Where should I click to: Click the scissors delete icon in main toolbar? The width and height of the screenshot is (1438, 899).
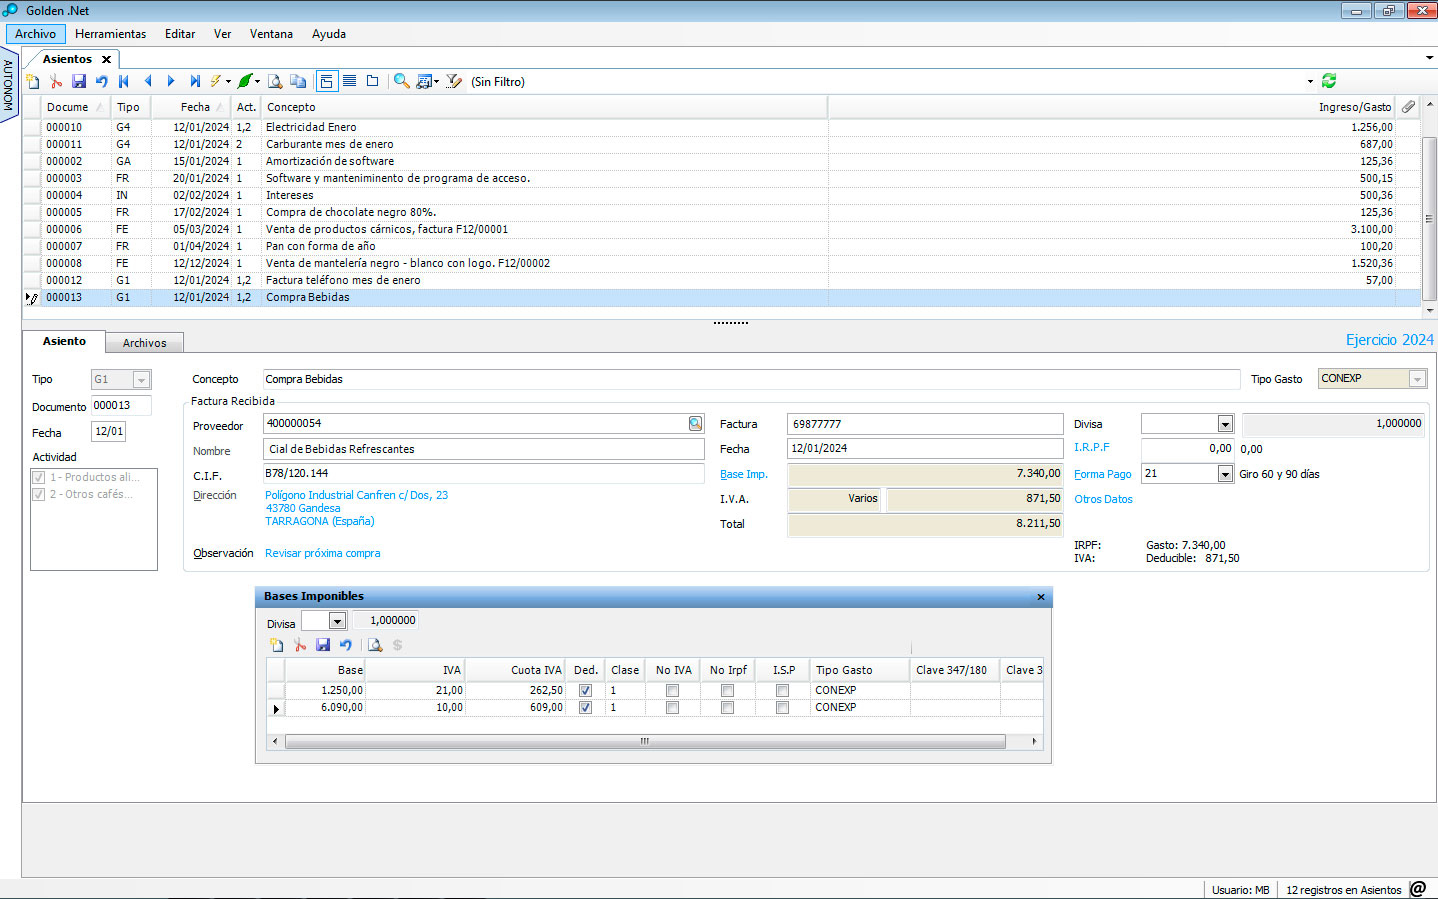coord(56,81)
